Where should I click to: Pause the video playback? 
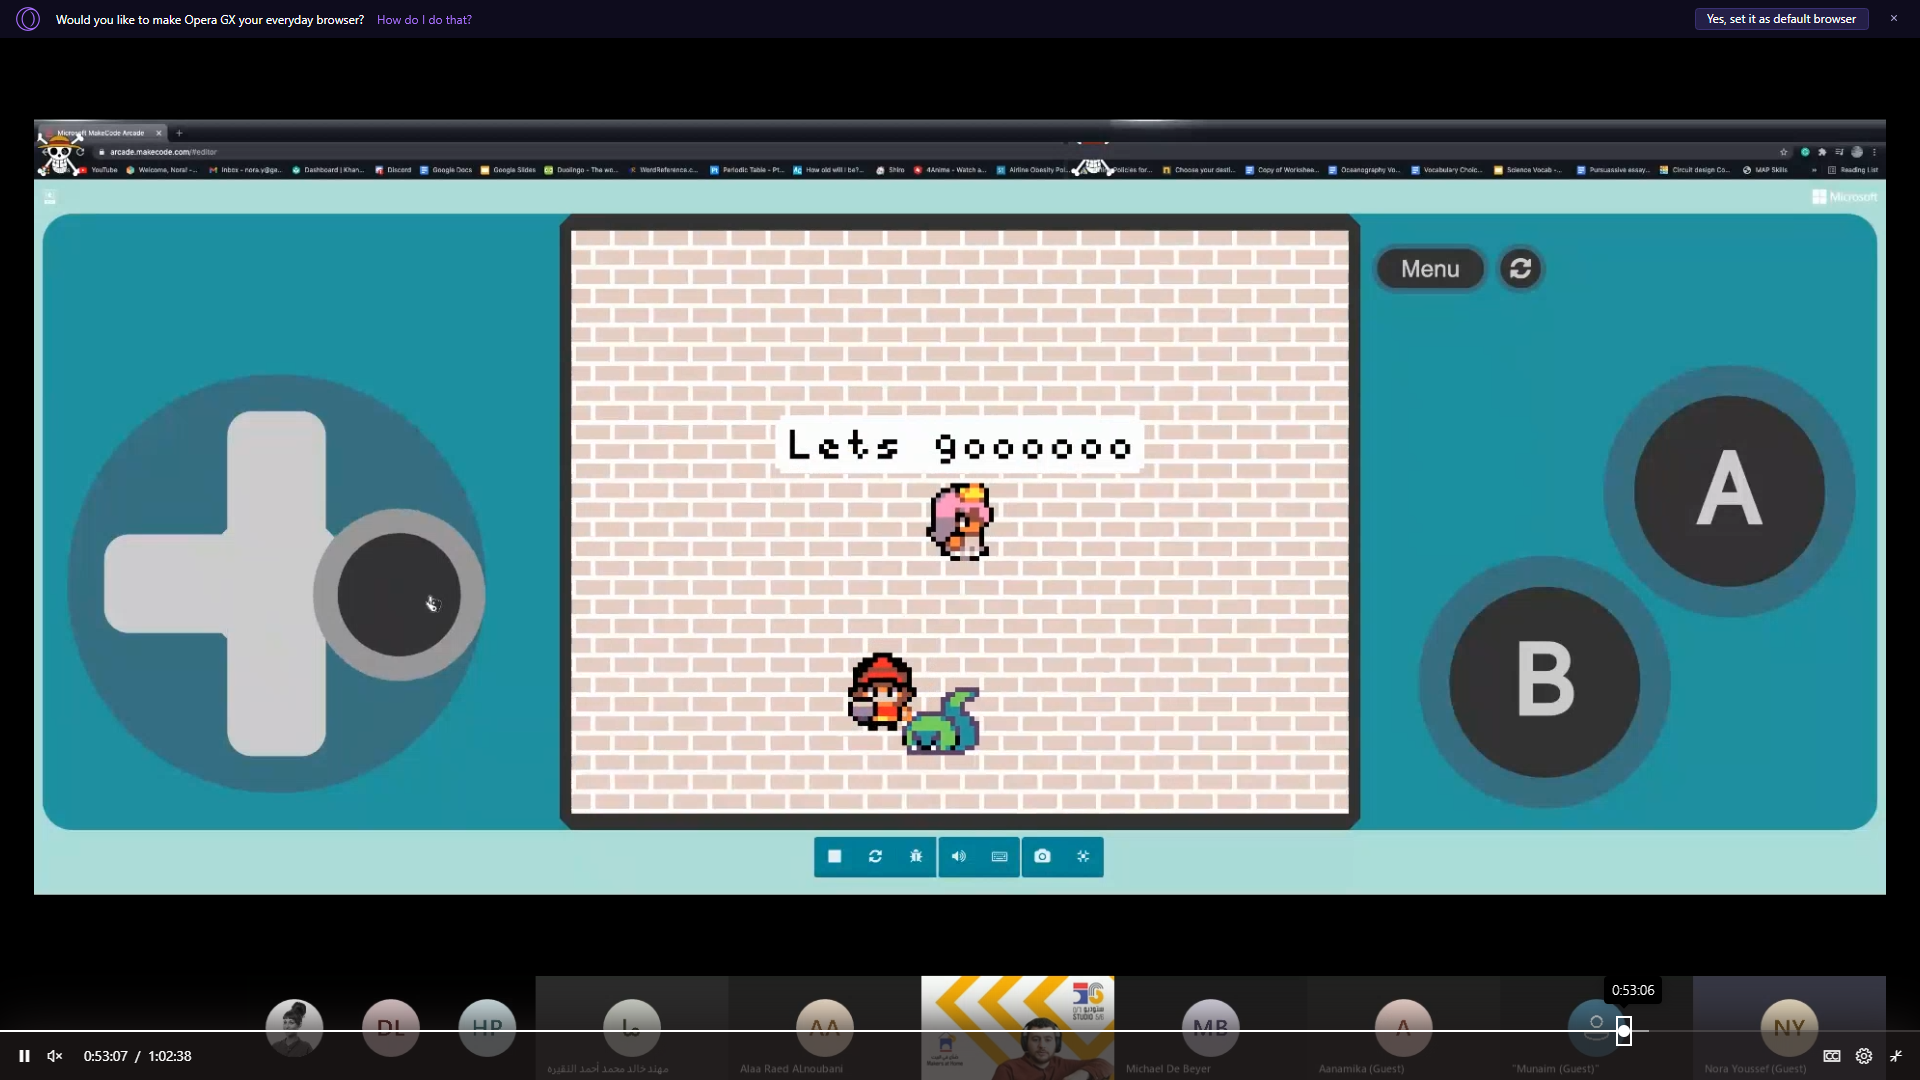tap(24, 1056)
